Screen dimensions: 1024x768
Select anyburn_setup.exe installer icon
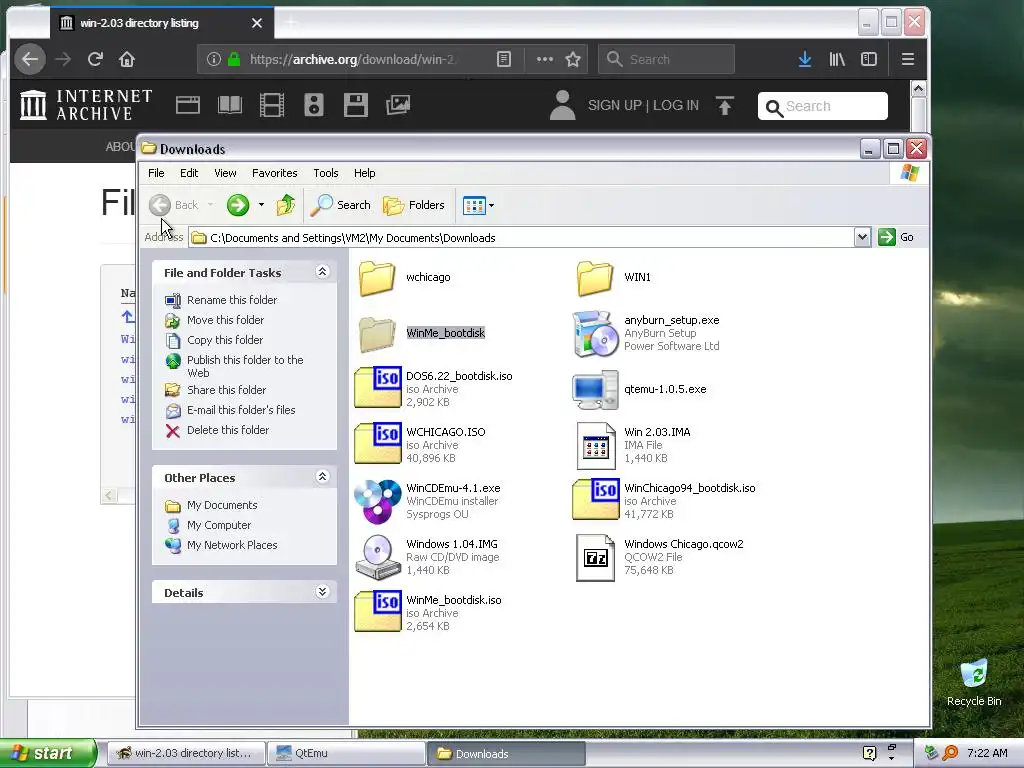pyautogui.click(x=595, y=334)
